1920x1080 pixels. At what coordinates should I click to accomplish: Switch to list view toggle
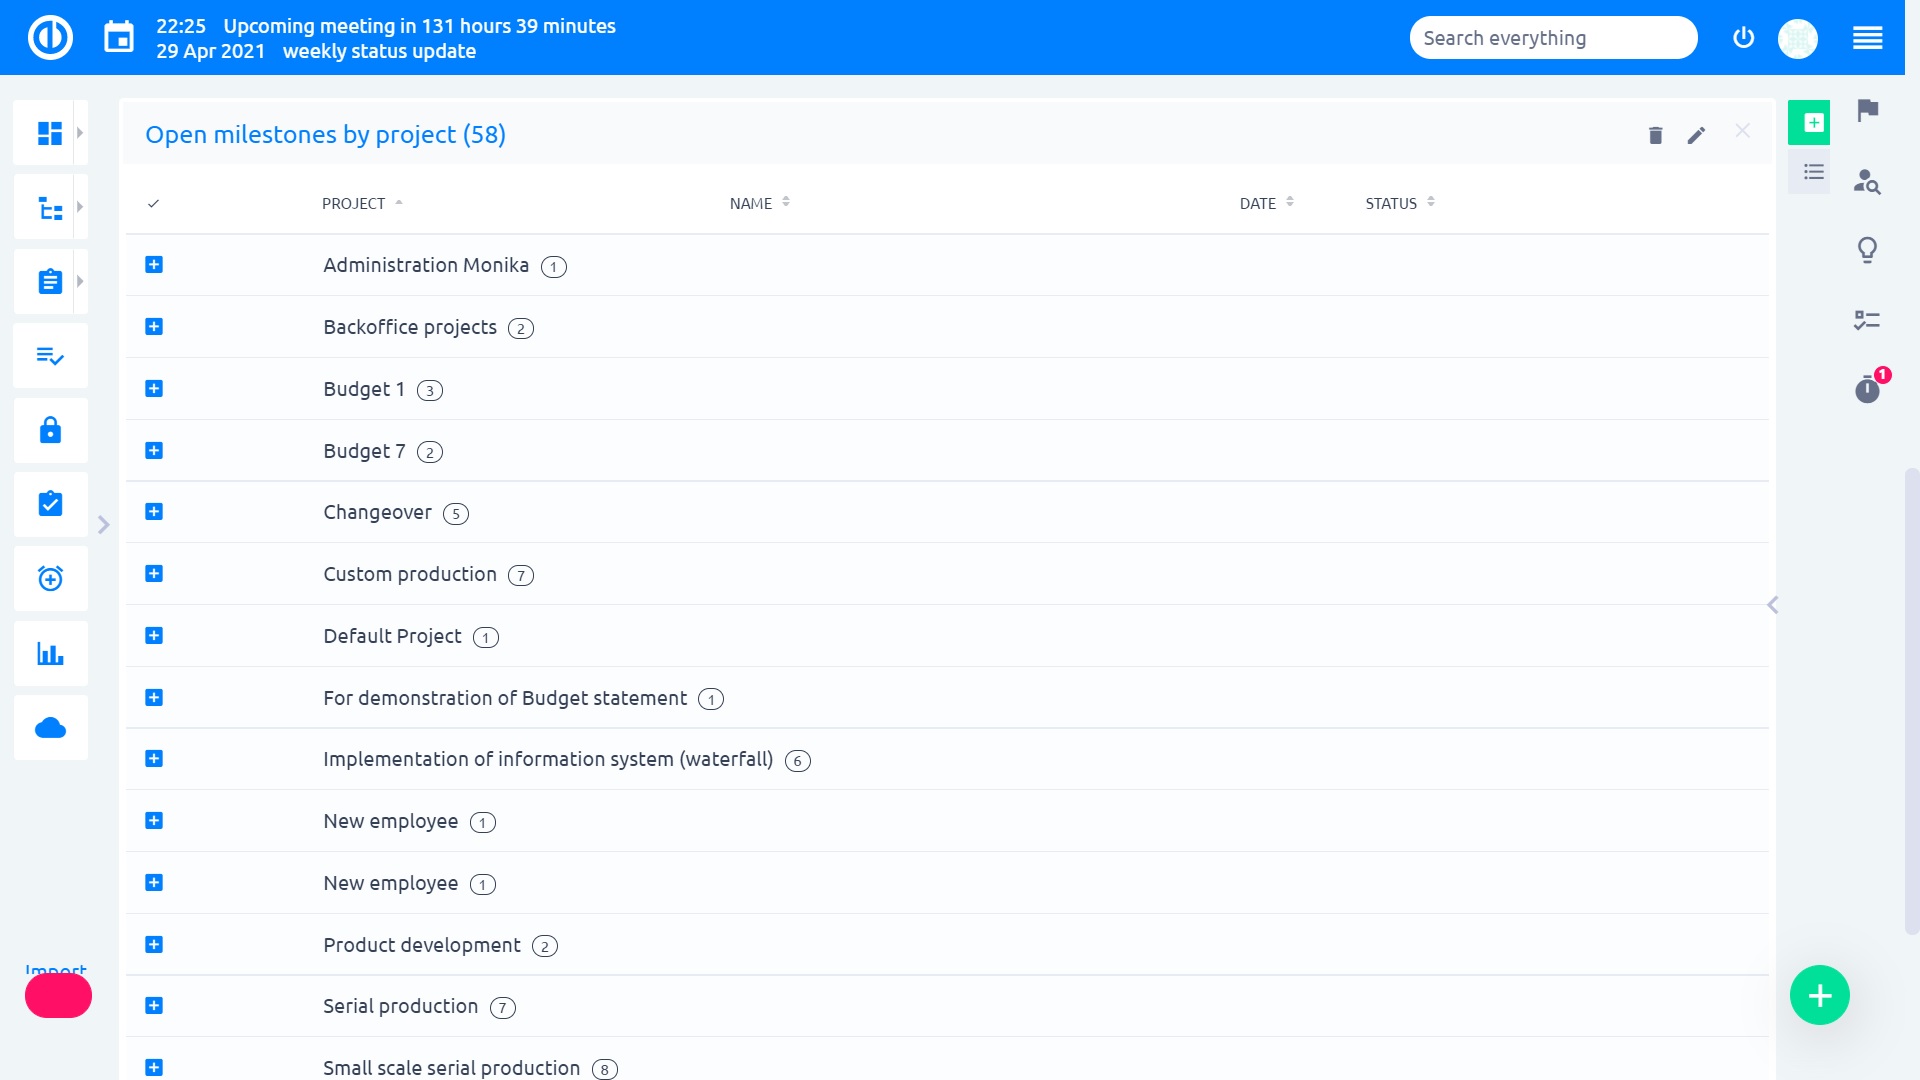click(x=1813, y=173)
